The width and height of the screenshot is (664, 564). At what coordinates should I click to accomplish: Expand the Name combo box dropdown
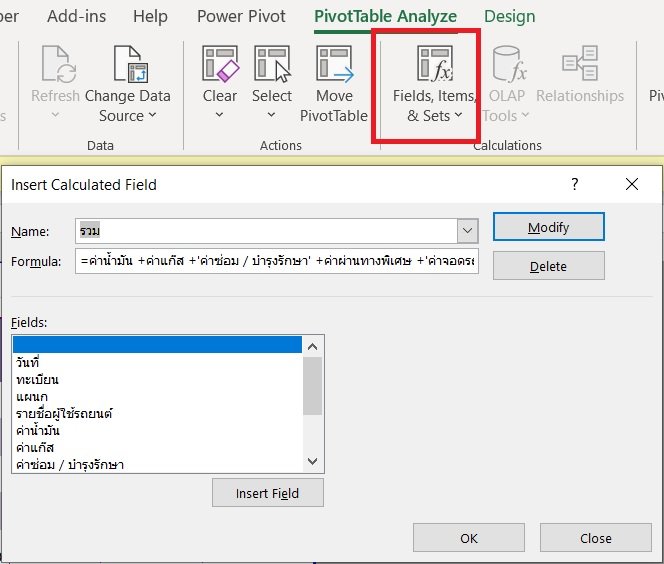click(467, 232)
